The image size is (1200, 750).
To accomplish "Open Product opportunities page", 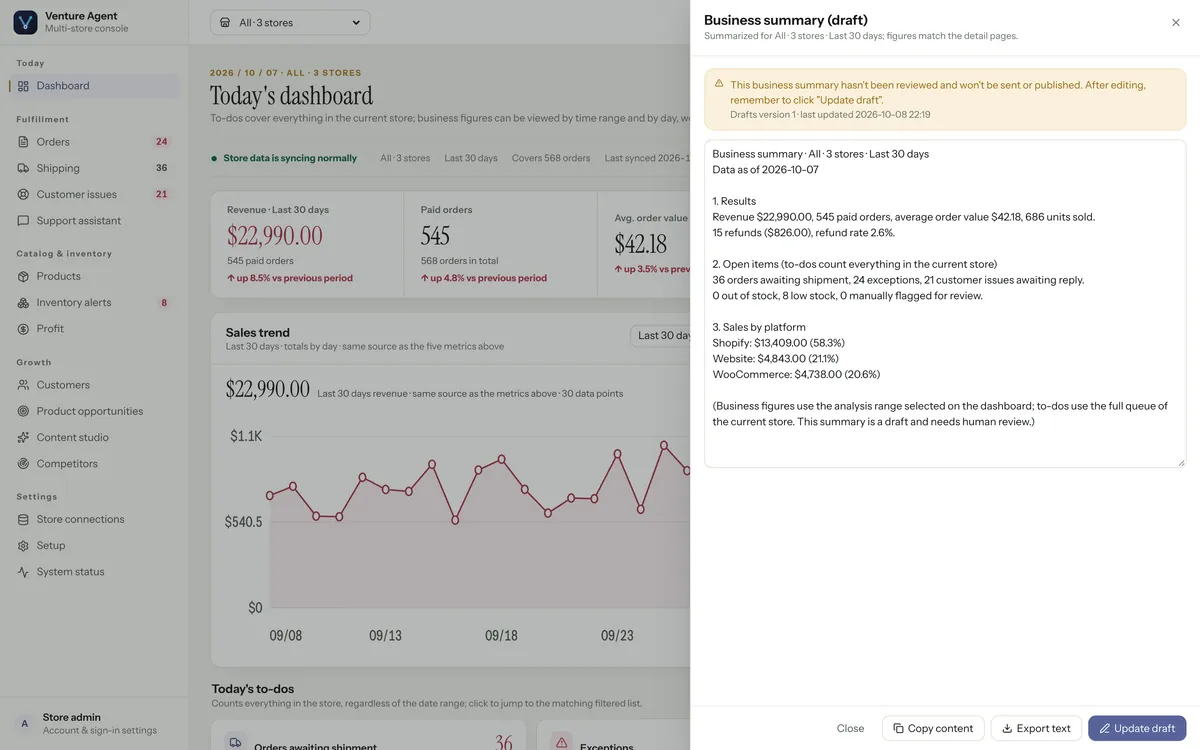I will pos(94,411).
